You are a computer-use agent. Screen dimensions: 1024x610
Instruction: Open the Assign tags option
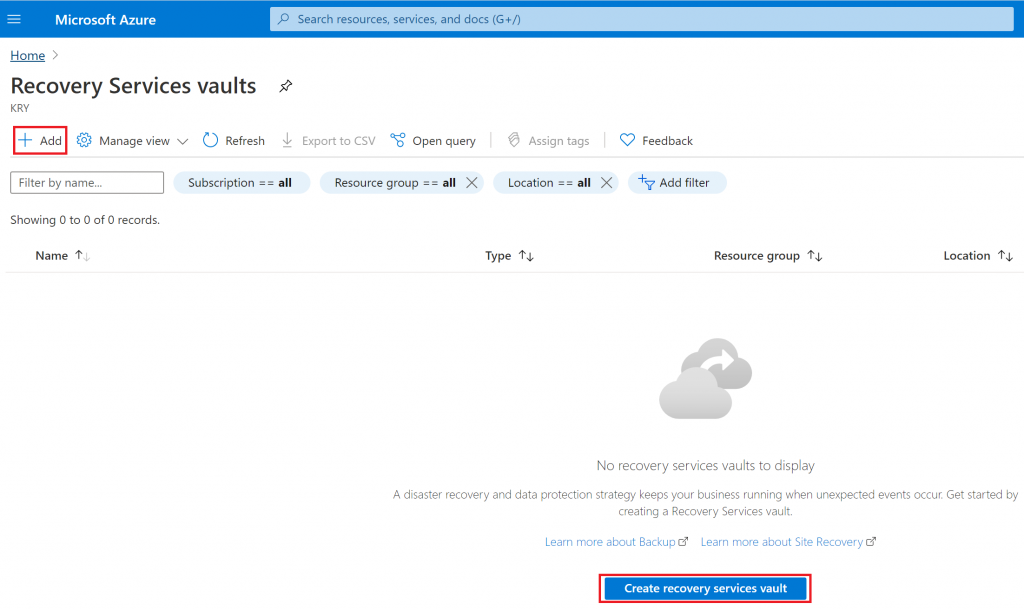(548, 140)
